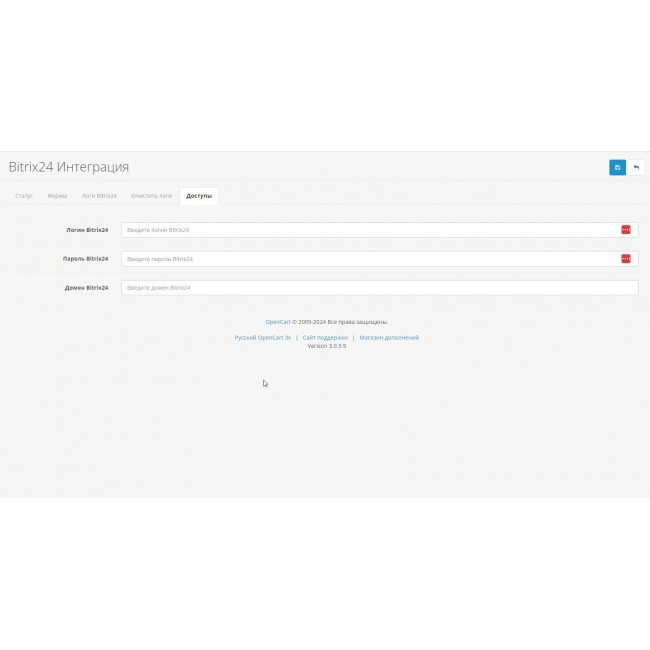650x650 pixels.
Task: Click the blue save icon button
Action: pos(617,167)
